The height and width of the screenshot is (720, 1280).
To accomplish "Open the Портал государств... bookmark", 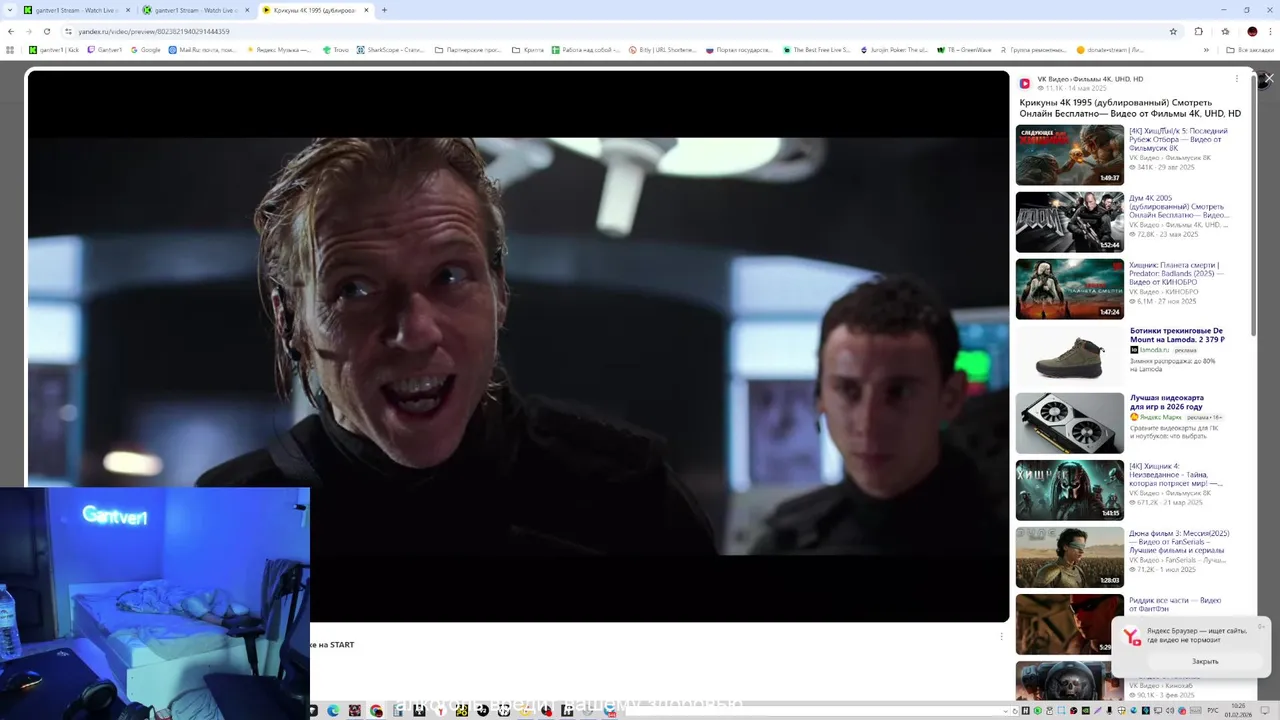I will pyautogui.click(x=739, y=49).
